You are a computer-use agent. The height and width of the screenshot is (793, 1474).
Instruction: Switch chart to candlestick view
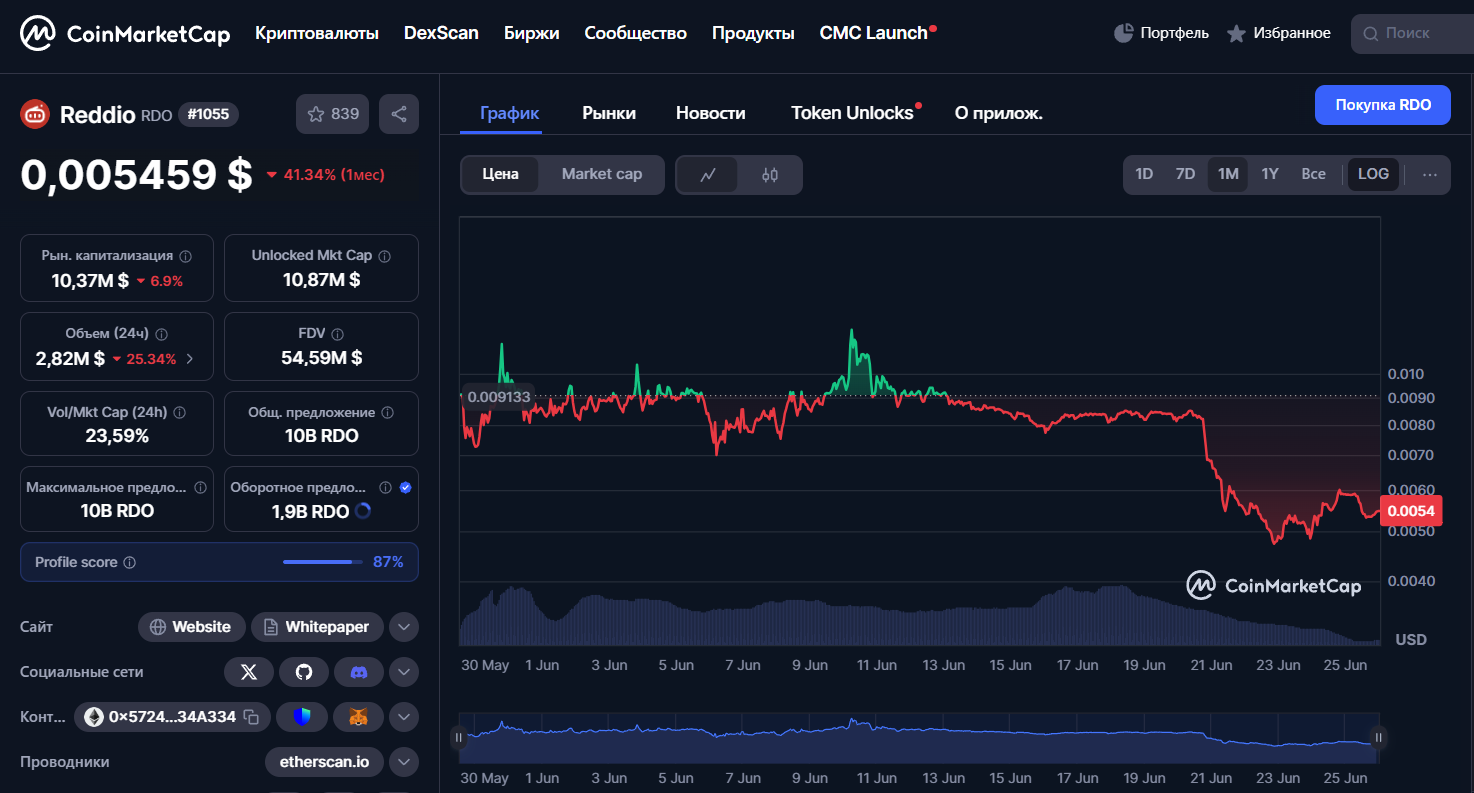(769, 175)
